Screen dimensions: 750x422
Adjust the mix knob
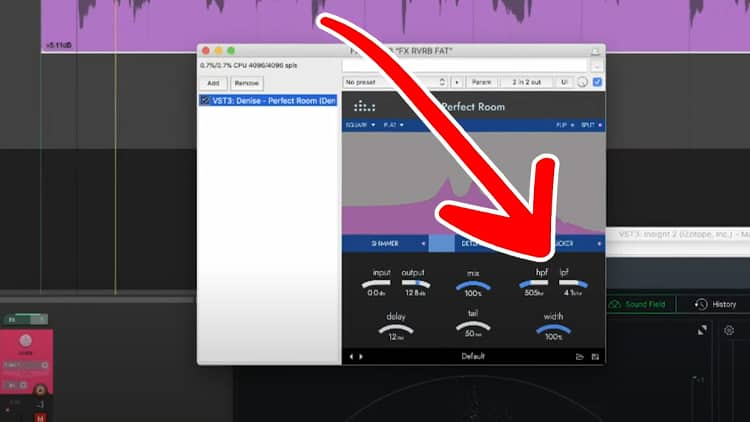pyautogui.click(x=473, y=286)
